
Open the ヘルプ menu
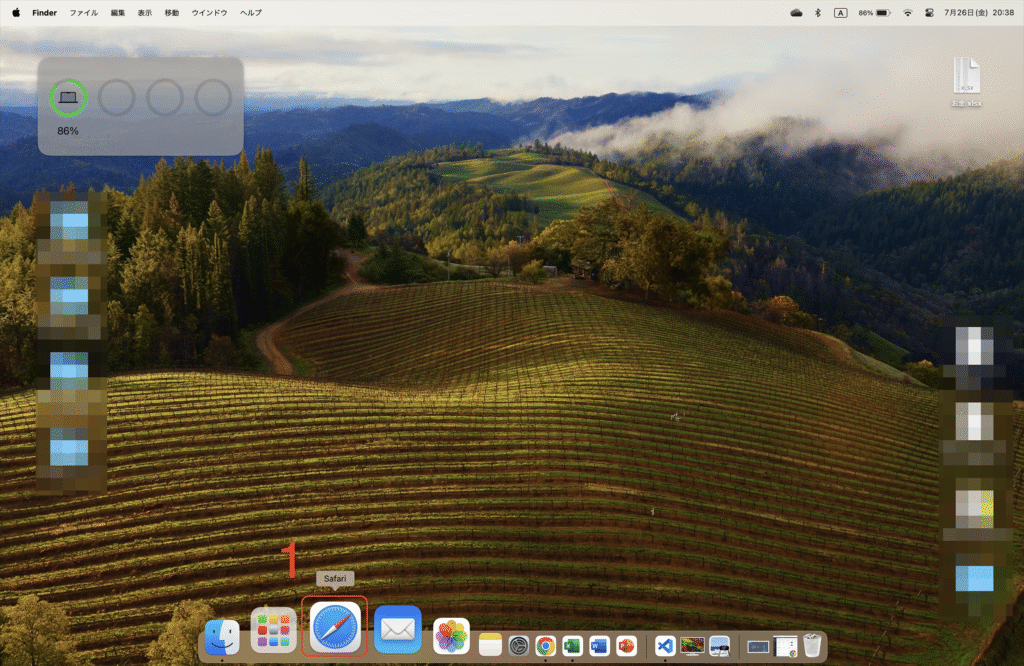pos(251,12)
